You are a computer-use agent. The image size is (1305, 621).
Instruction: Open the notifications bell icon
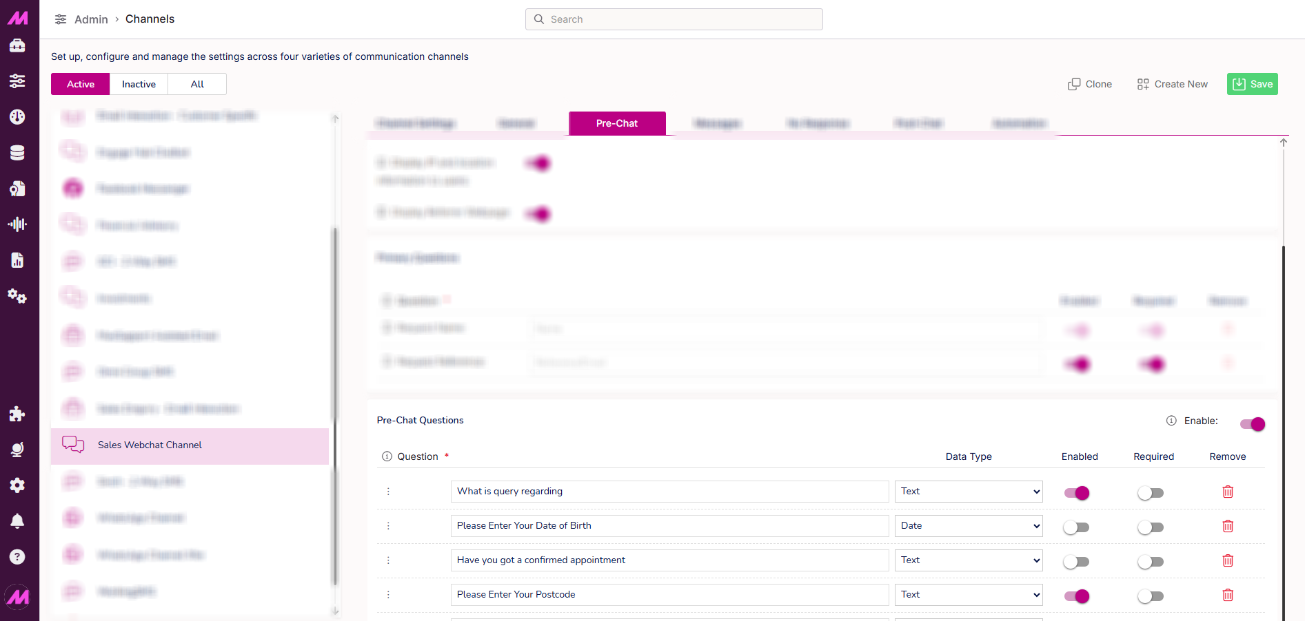17,521
